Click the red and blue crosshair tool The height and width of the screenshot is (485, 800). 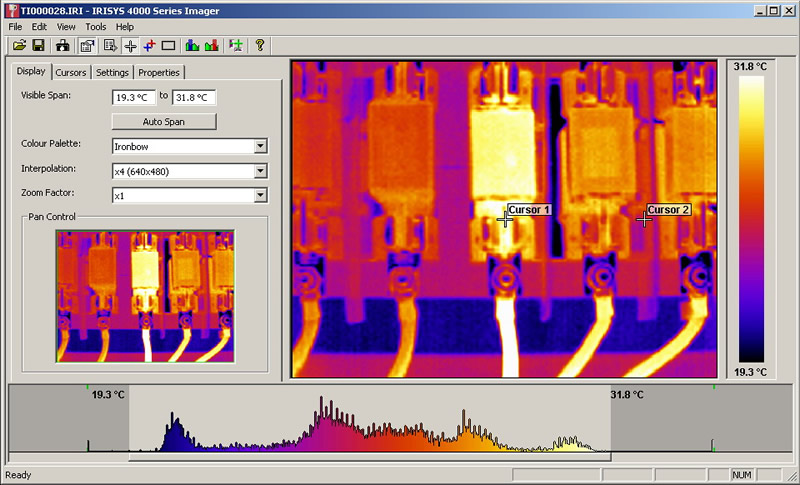(149, 45)
